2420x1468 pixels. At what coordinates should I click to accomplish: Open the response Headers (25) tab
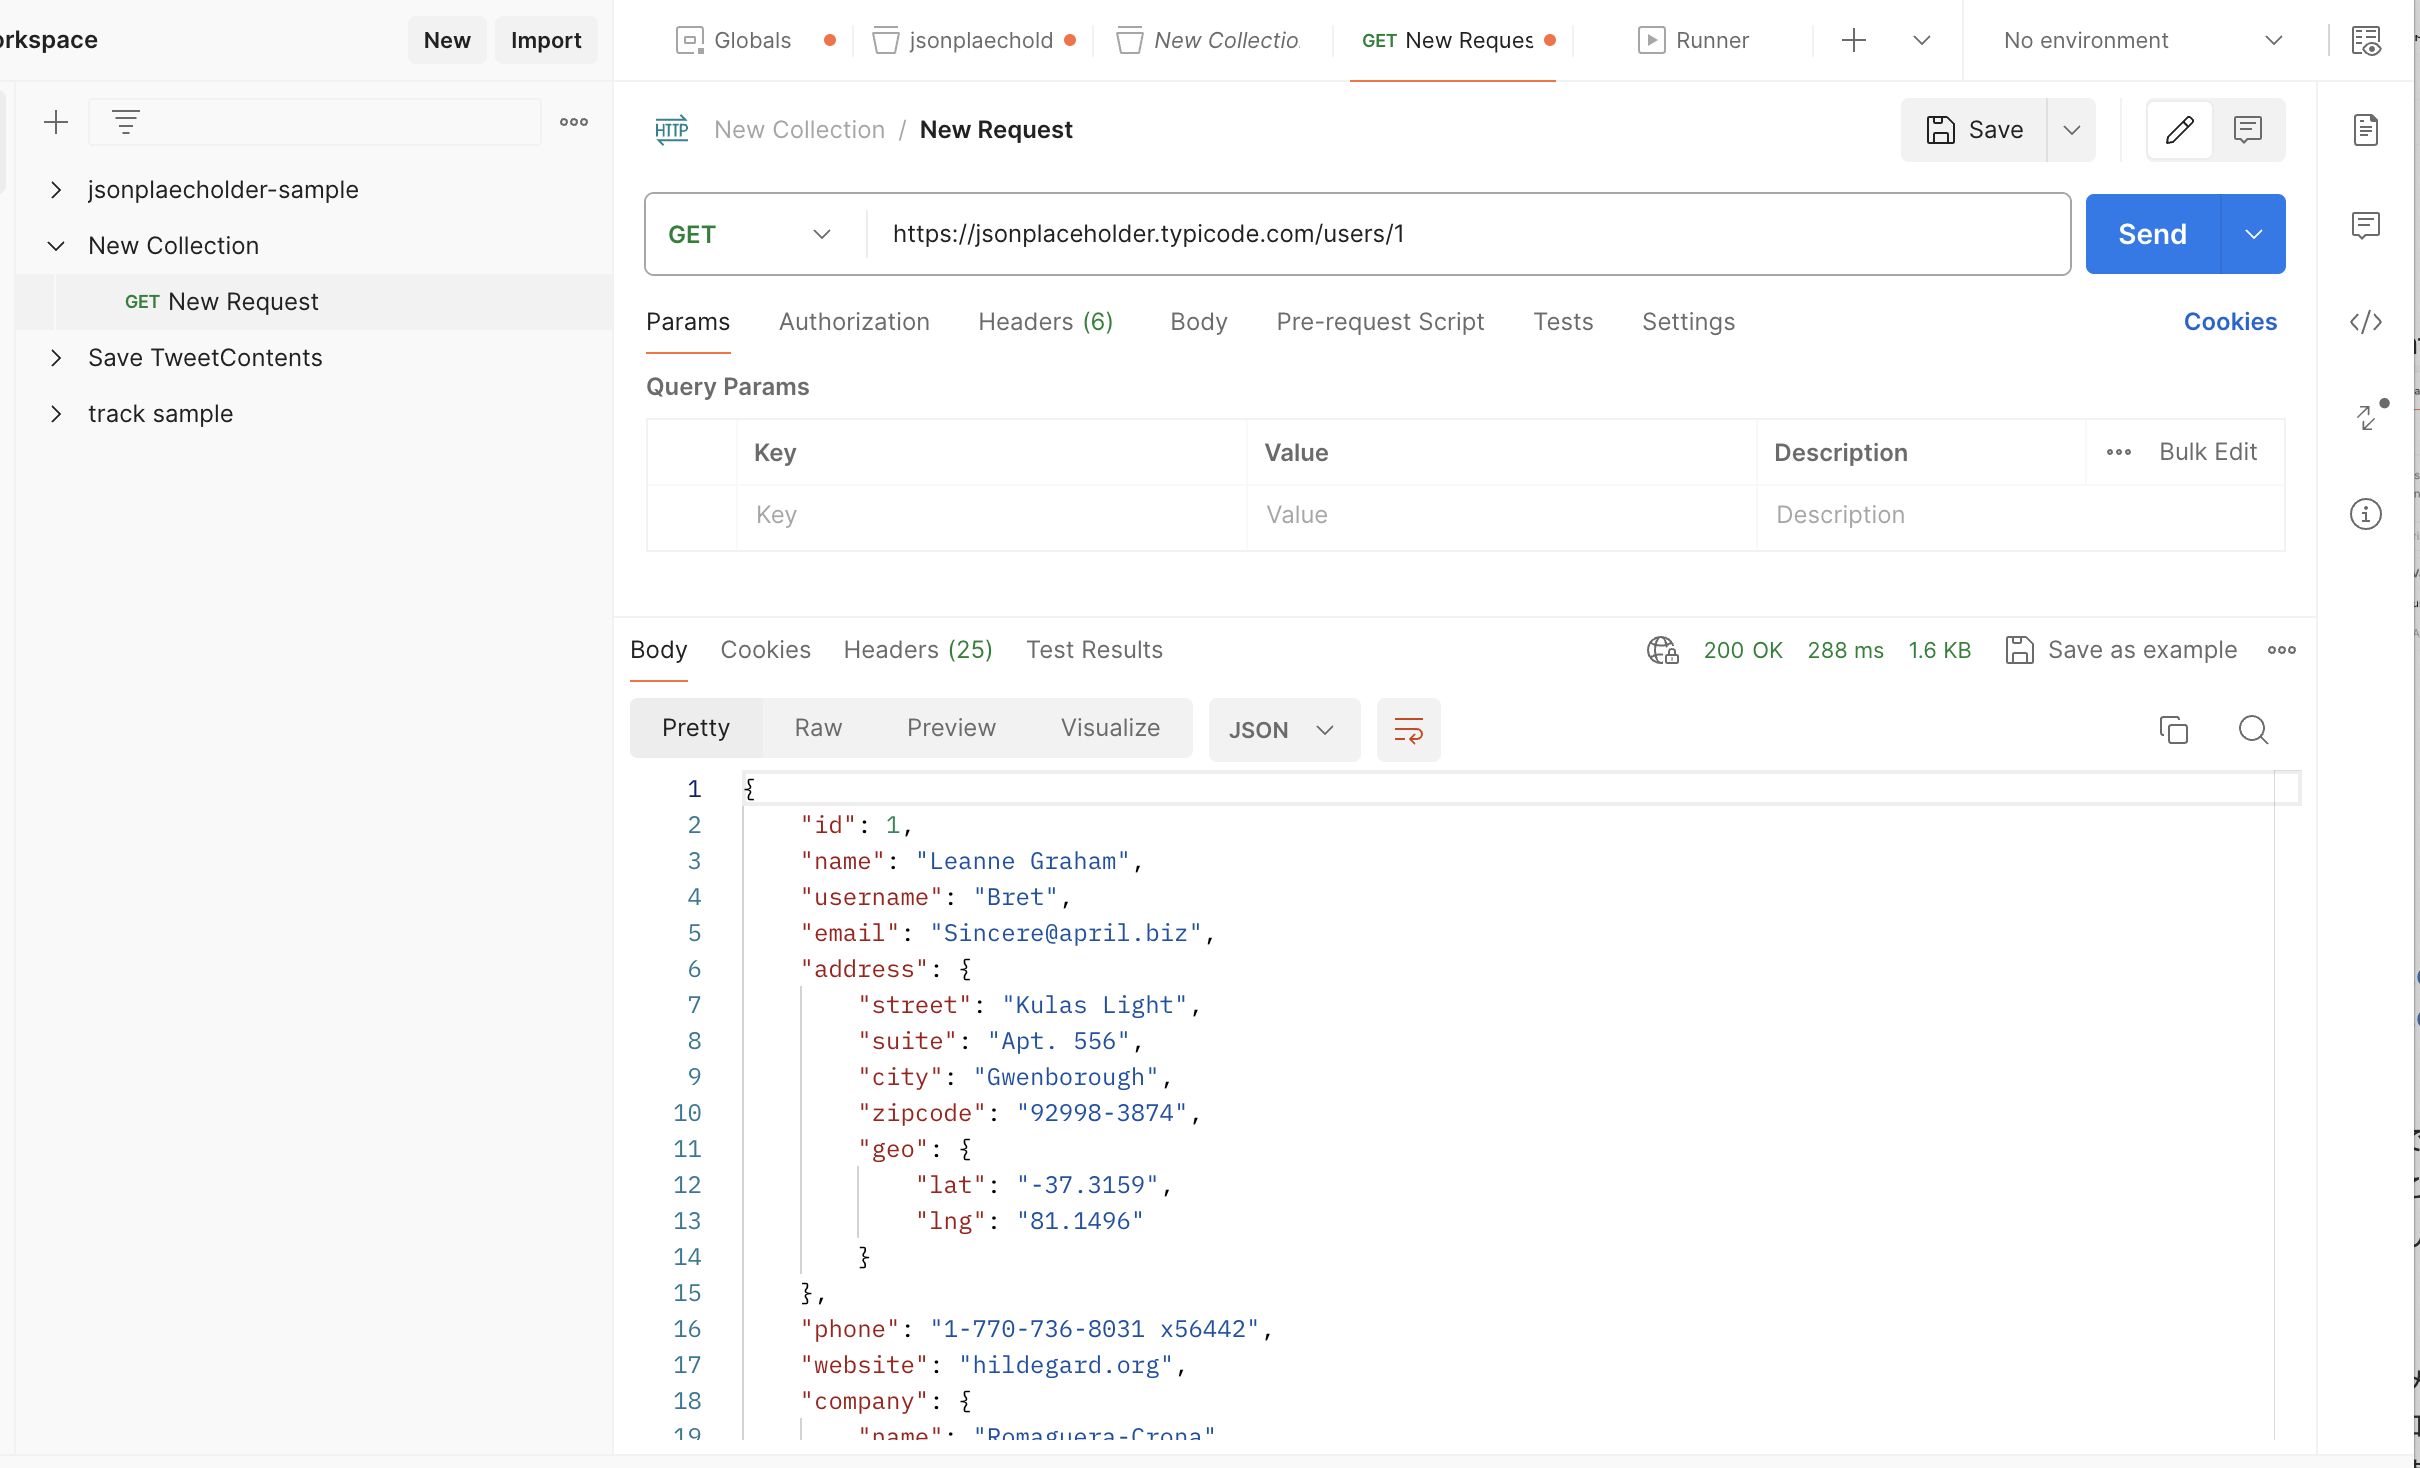coord(918,650)
